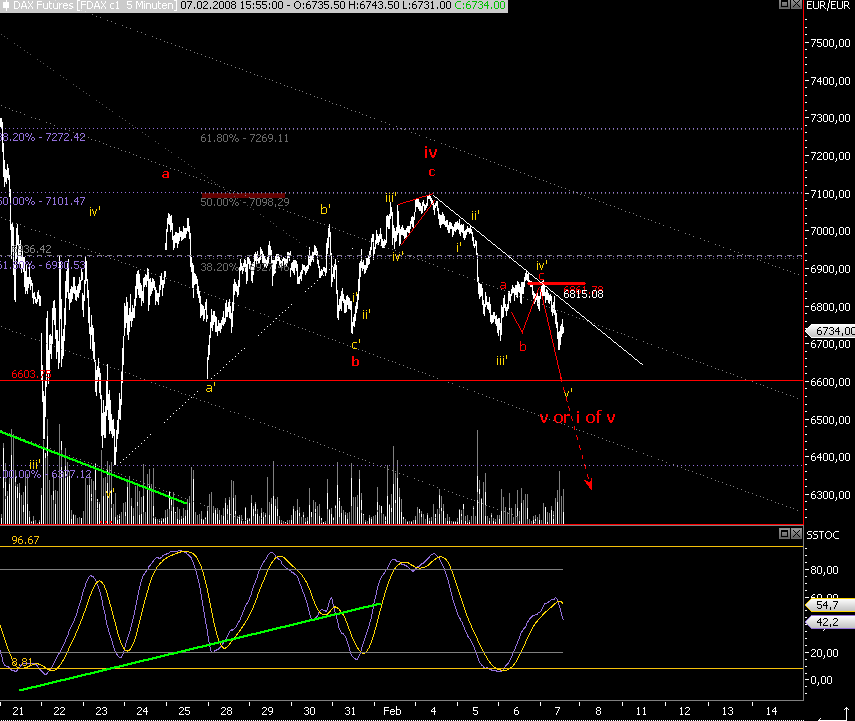Click the 28 date label on time axis
855x721 pixels.
(226, 711)
